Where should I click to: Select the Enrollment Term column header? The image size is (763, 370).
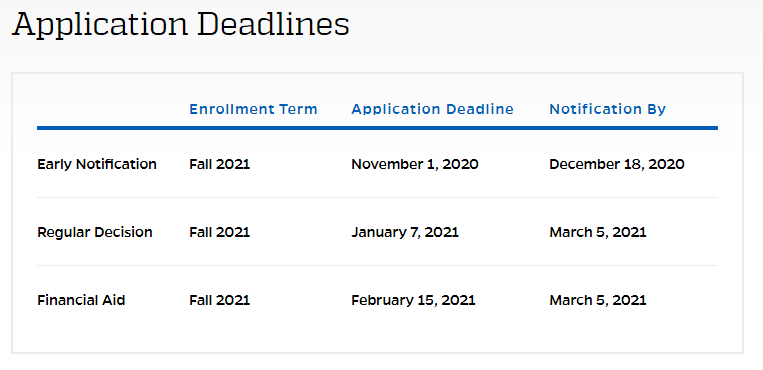[x=253, y=109]
